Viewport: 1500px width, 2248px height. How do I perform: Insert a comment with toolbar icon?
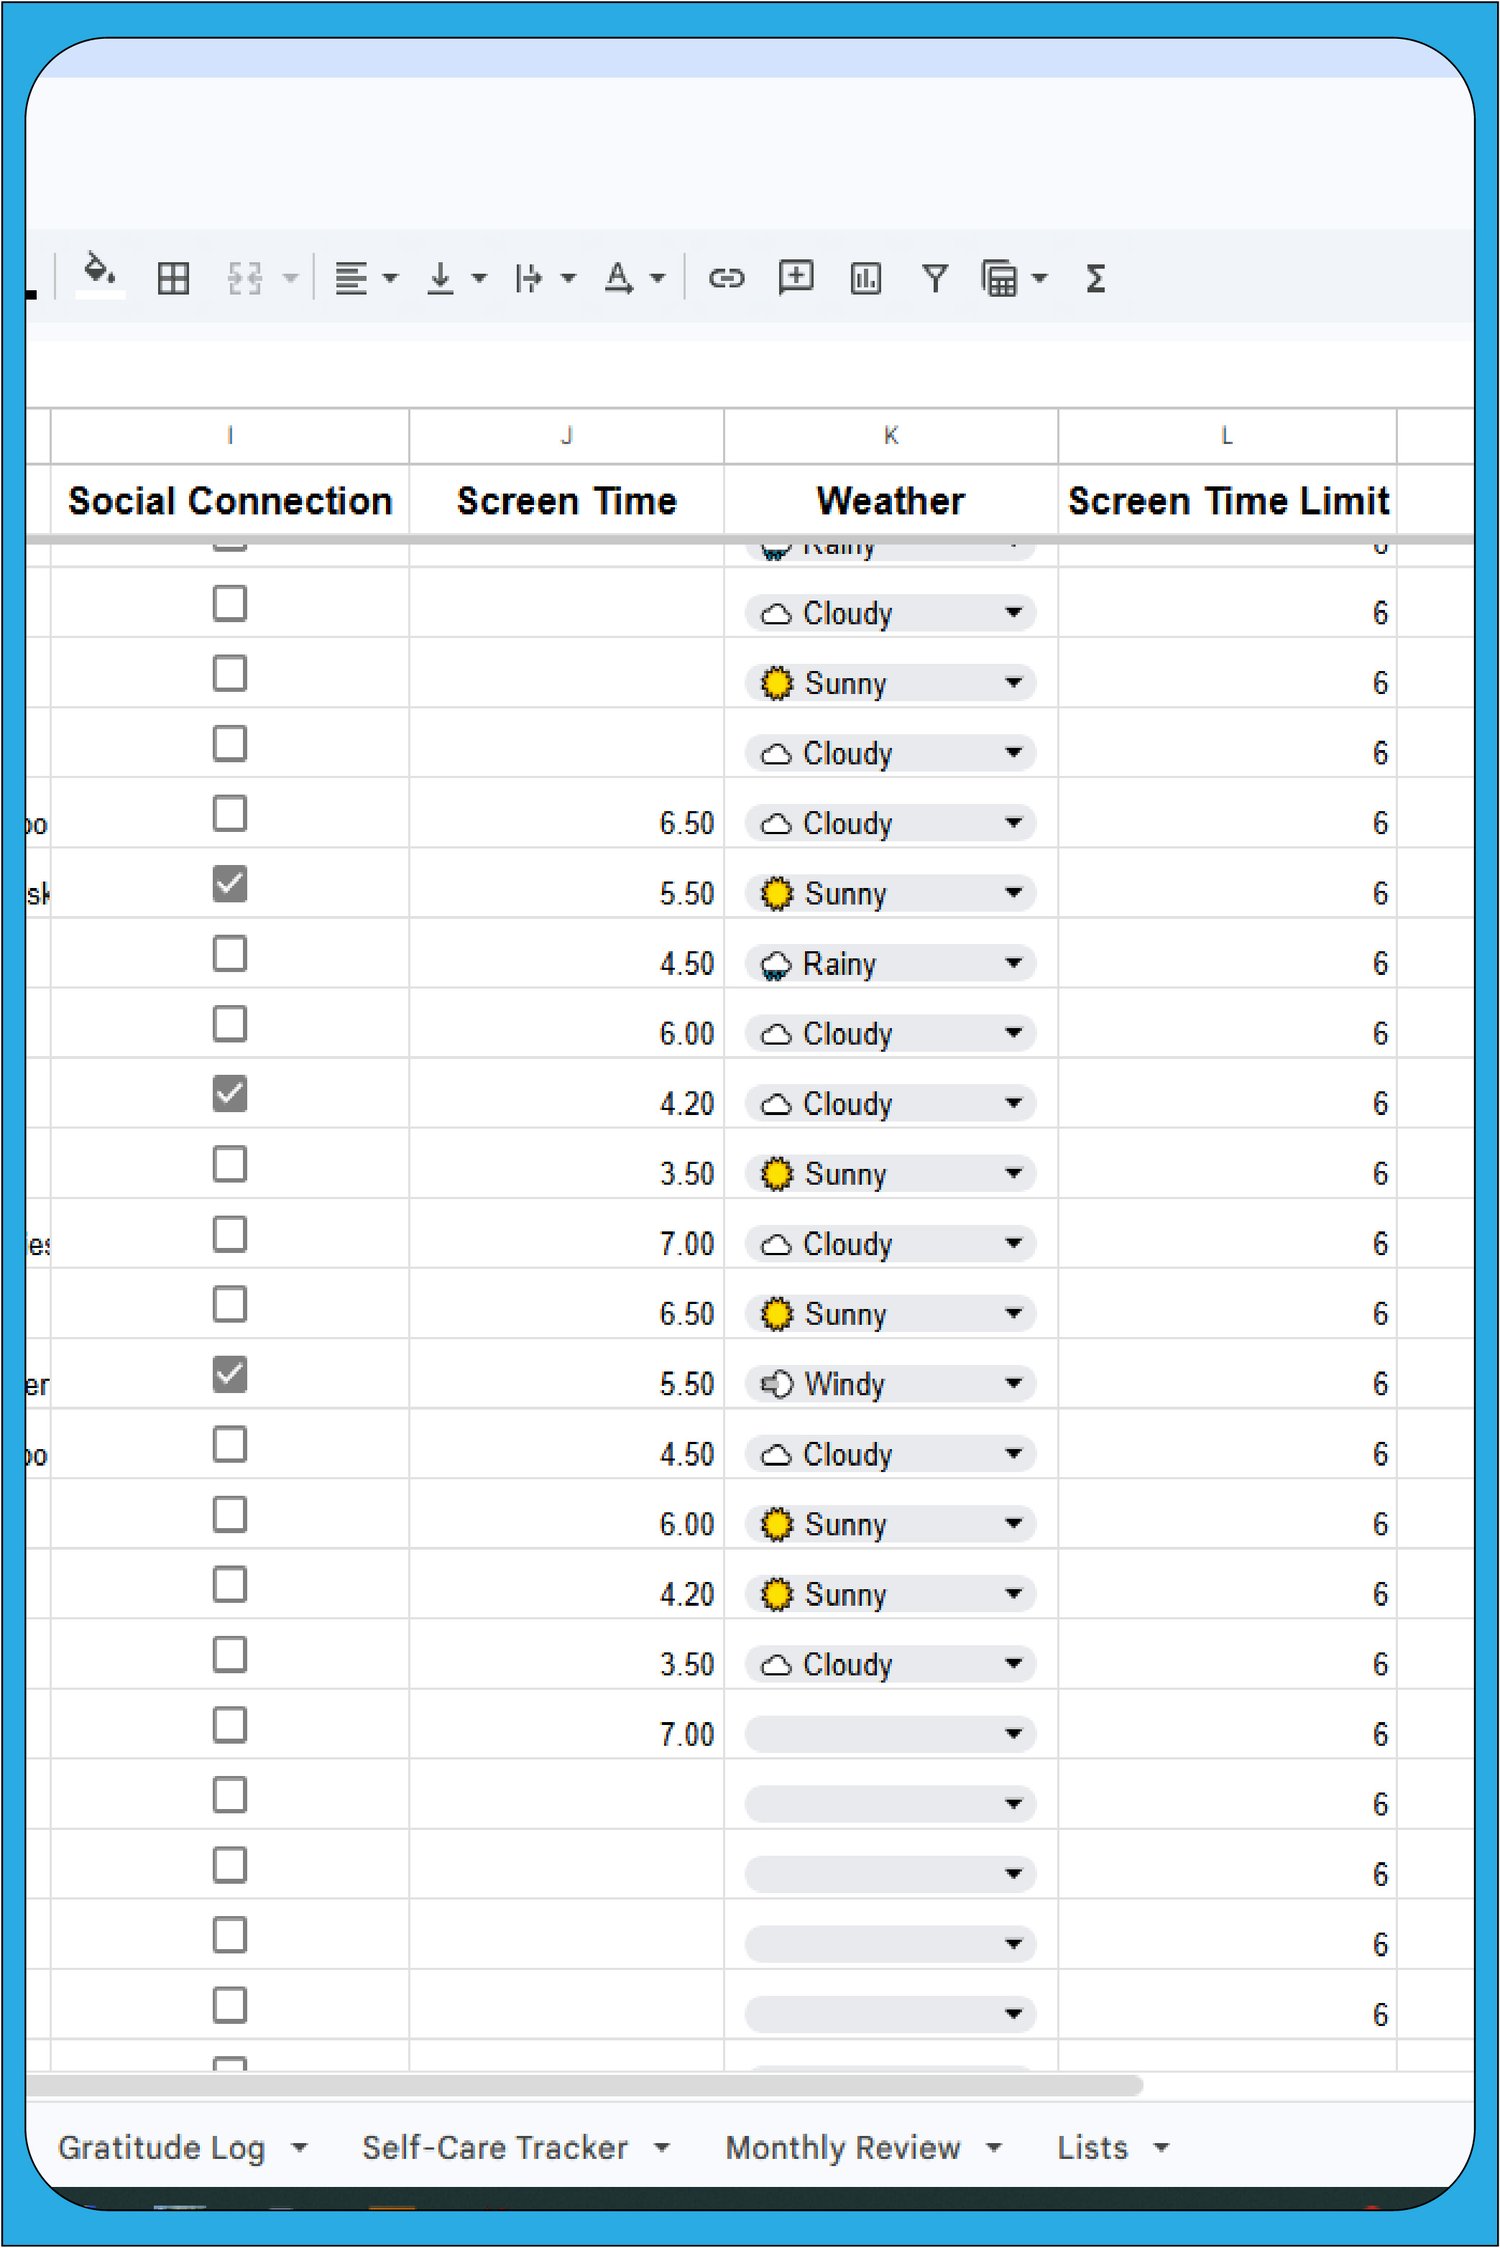tap(796, 278)
